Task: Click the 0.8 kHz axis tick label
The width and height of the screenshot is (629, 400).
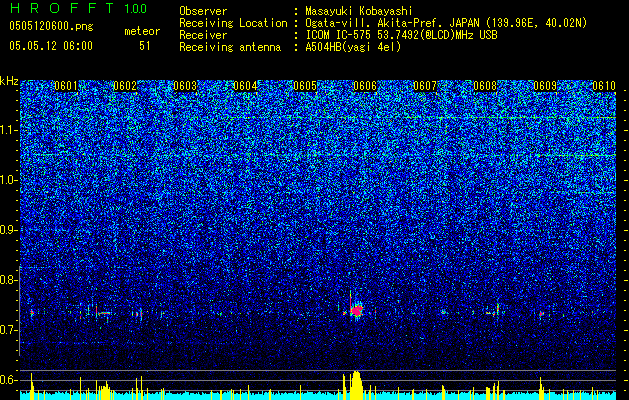Action: 8,280
